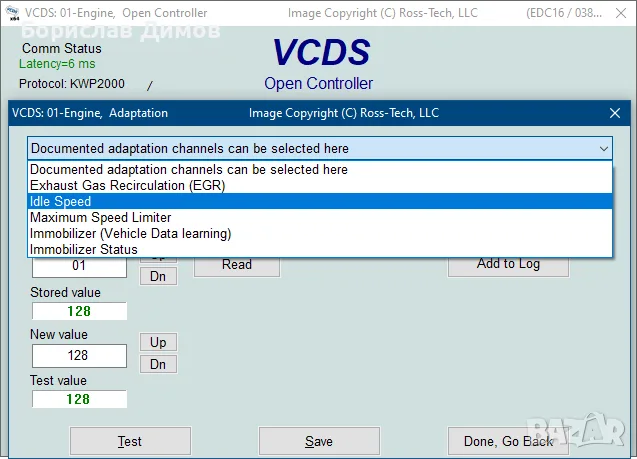Viewport: 637px width, 459px height.
Task: Click the Test button
Action: (x=130, y=441)
